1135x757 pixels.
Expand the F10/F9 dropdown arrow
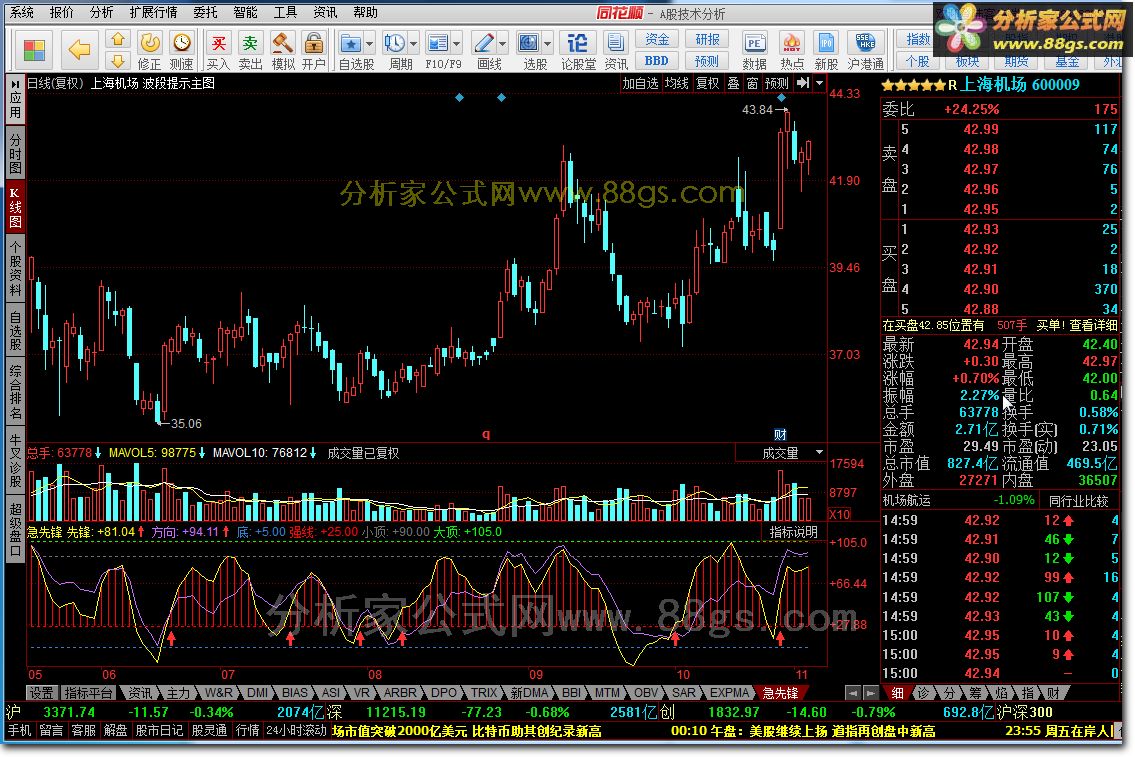[x=457, y=44]
